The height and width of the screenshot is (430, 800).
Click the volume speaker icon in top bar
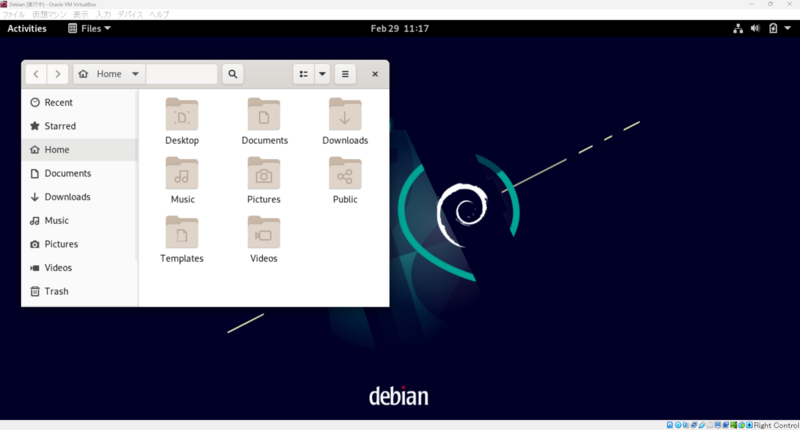[755, 29]
